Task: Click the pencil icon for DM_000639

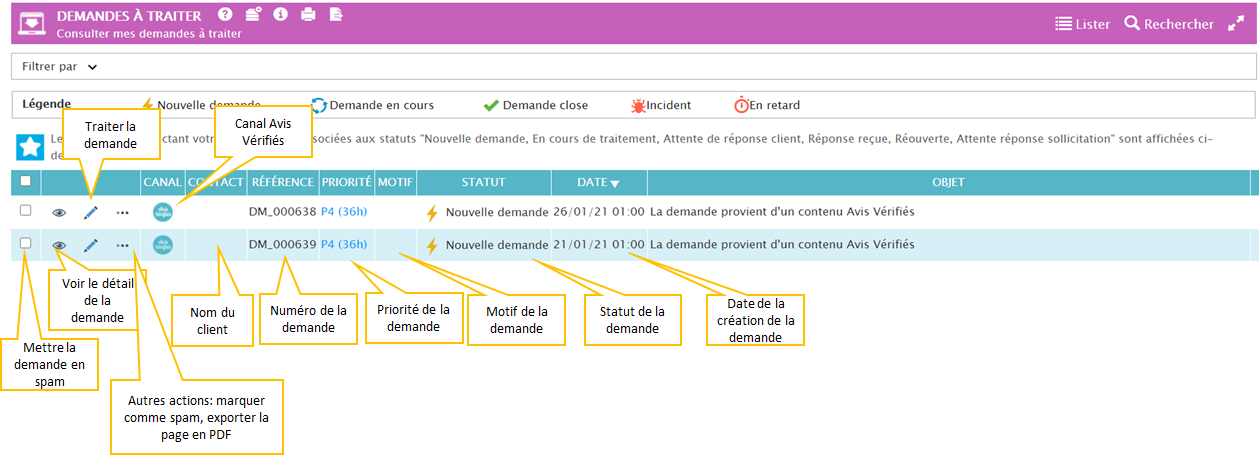Action: click(91, 245)
